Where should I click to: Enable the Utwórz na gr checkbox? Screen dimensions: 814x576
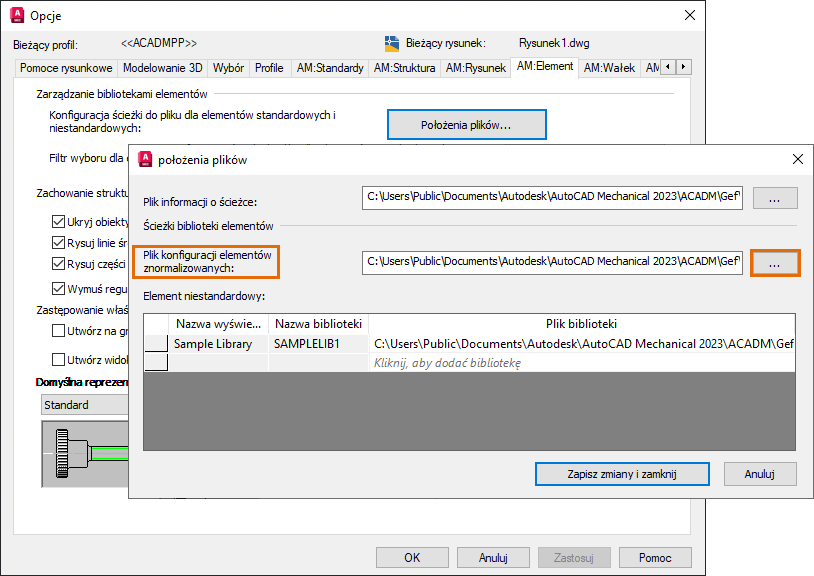tap(58, 331)
